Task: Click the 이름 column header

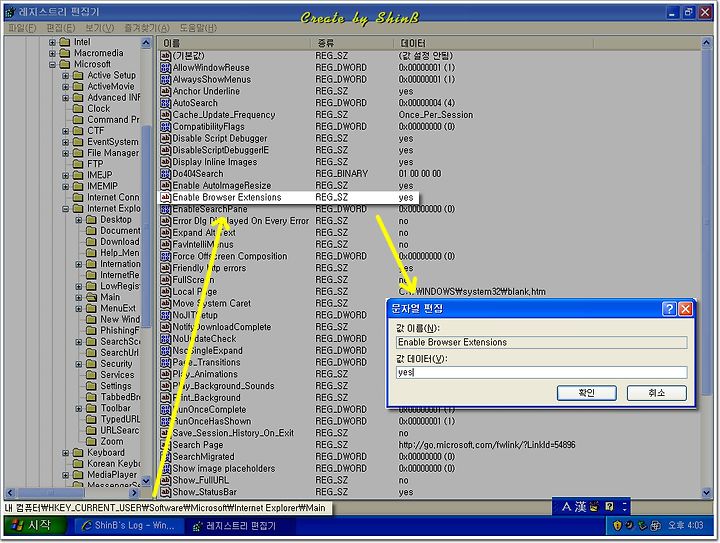Action: click(235, 43)
